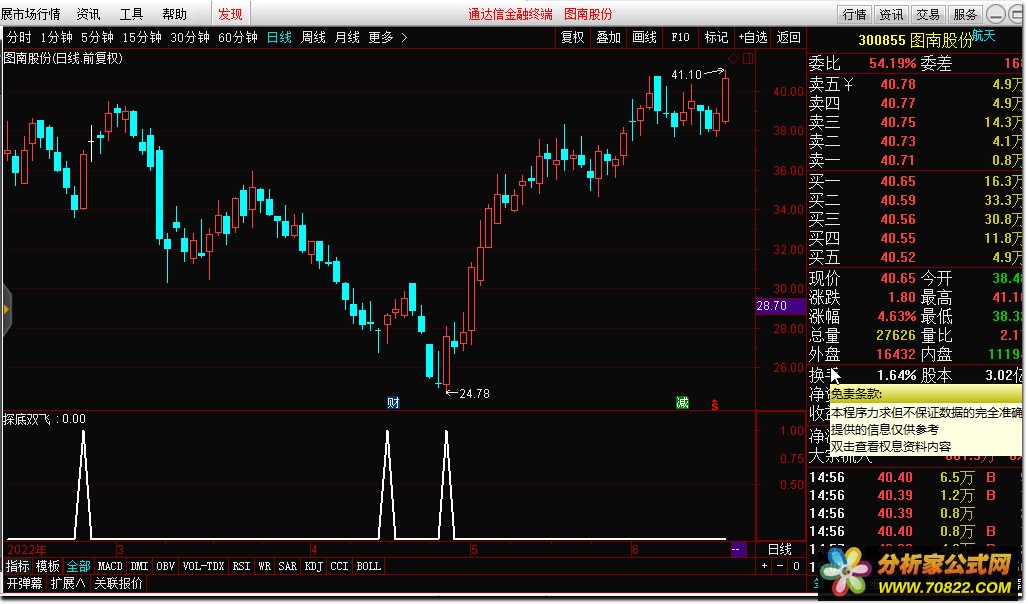Click stock title 300855 图南股份
The height and width of the screenshot is (604, 1028).
coord(915,40)
